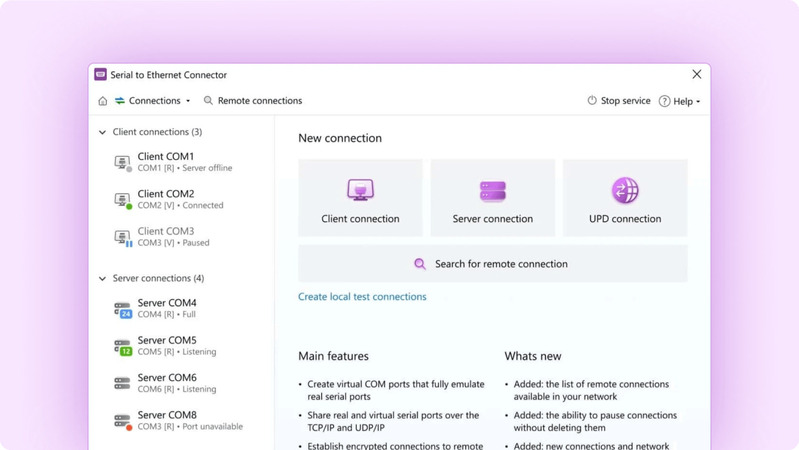Open the Remote connections view
The width and height of the screenshot is (799, 450).
point(252,101)
